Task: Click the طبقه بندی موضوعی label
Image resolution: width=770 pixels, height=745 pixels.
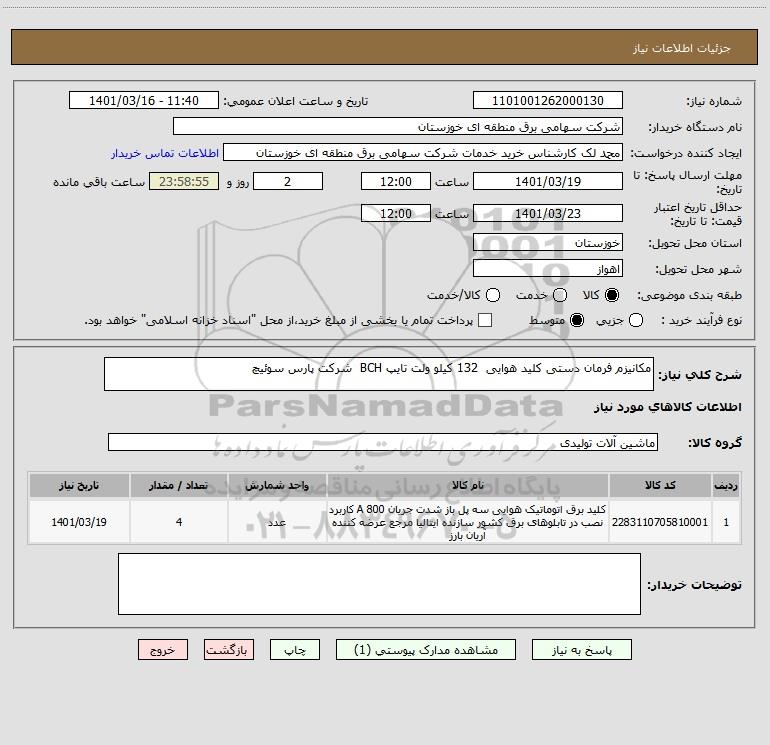Action: [689, 295]
